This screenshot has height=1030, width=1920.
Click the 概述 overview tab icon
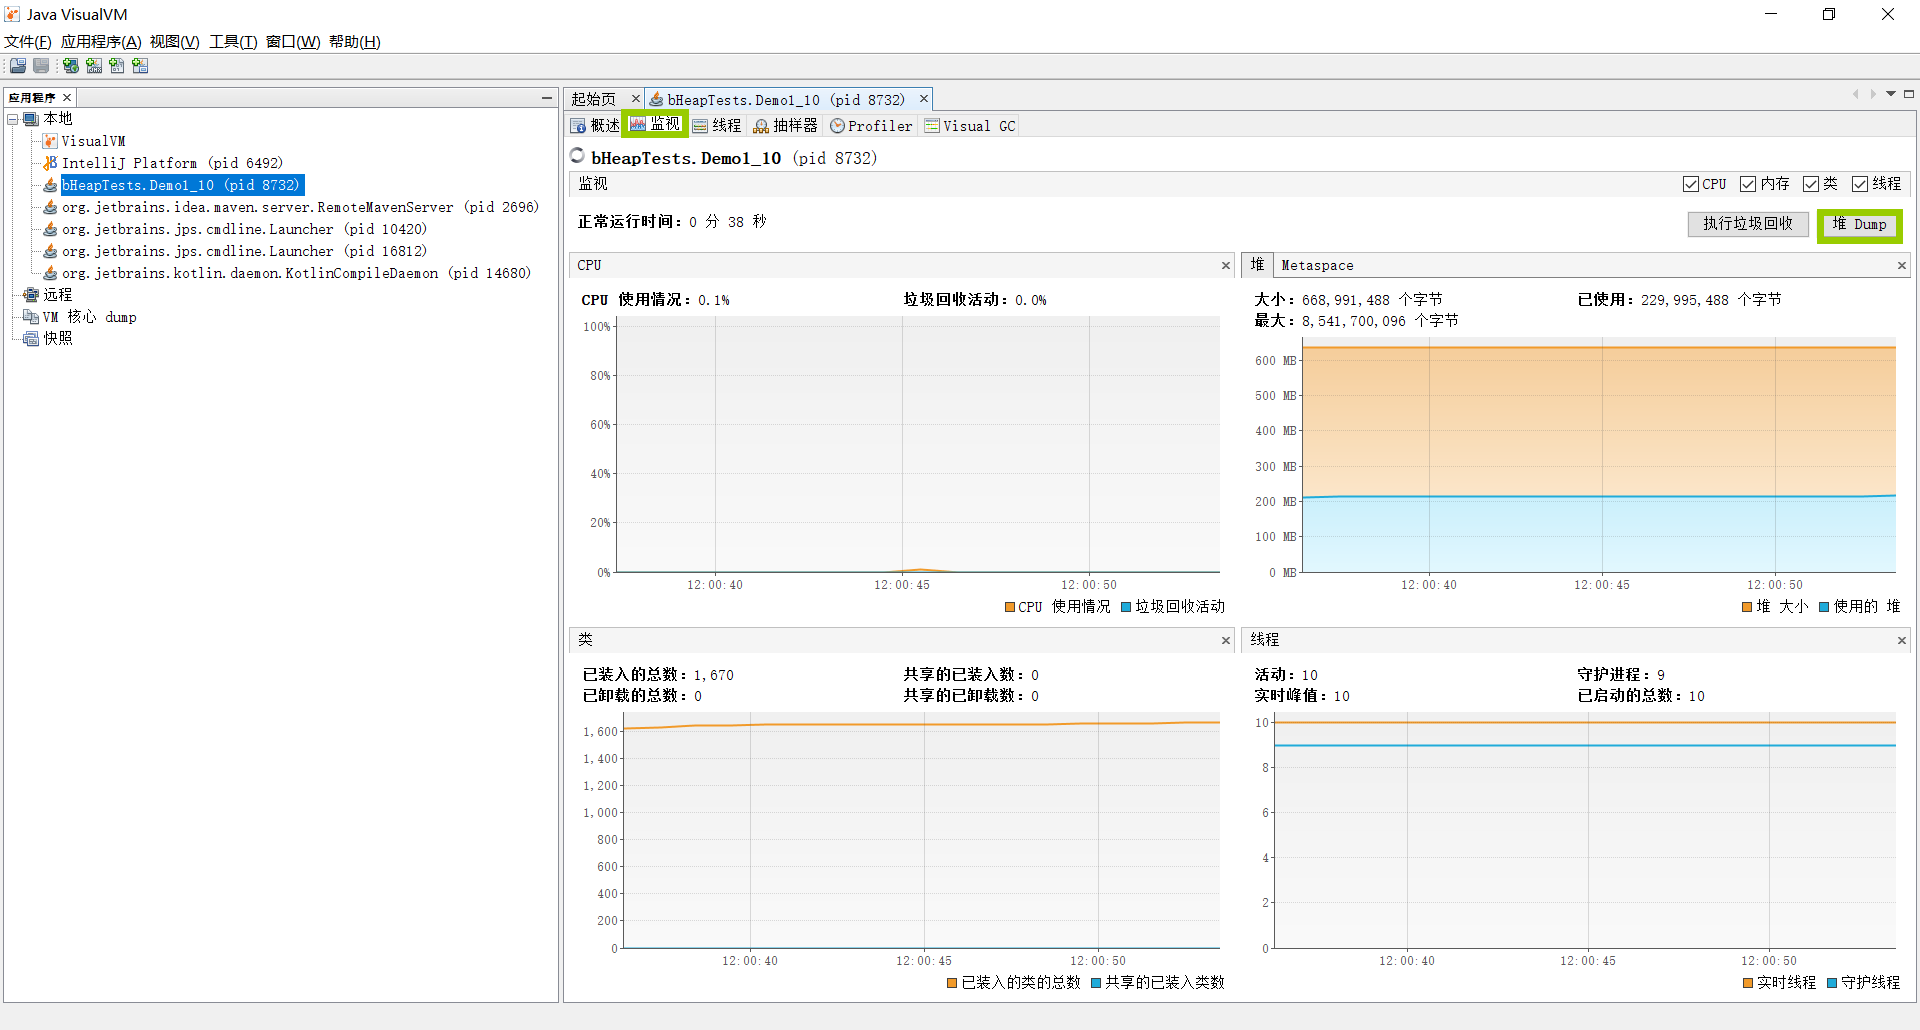(x=578, y=126)
